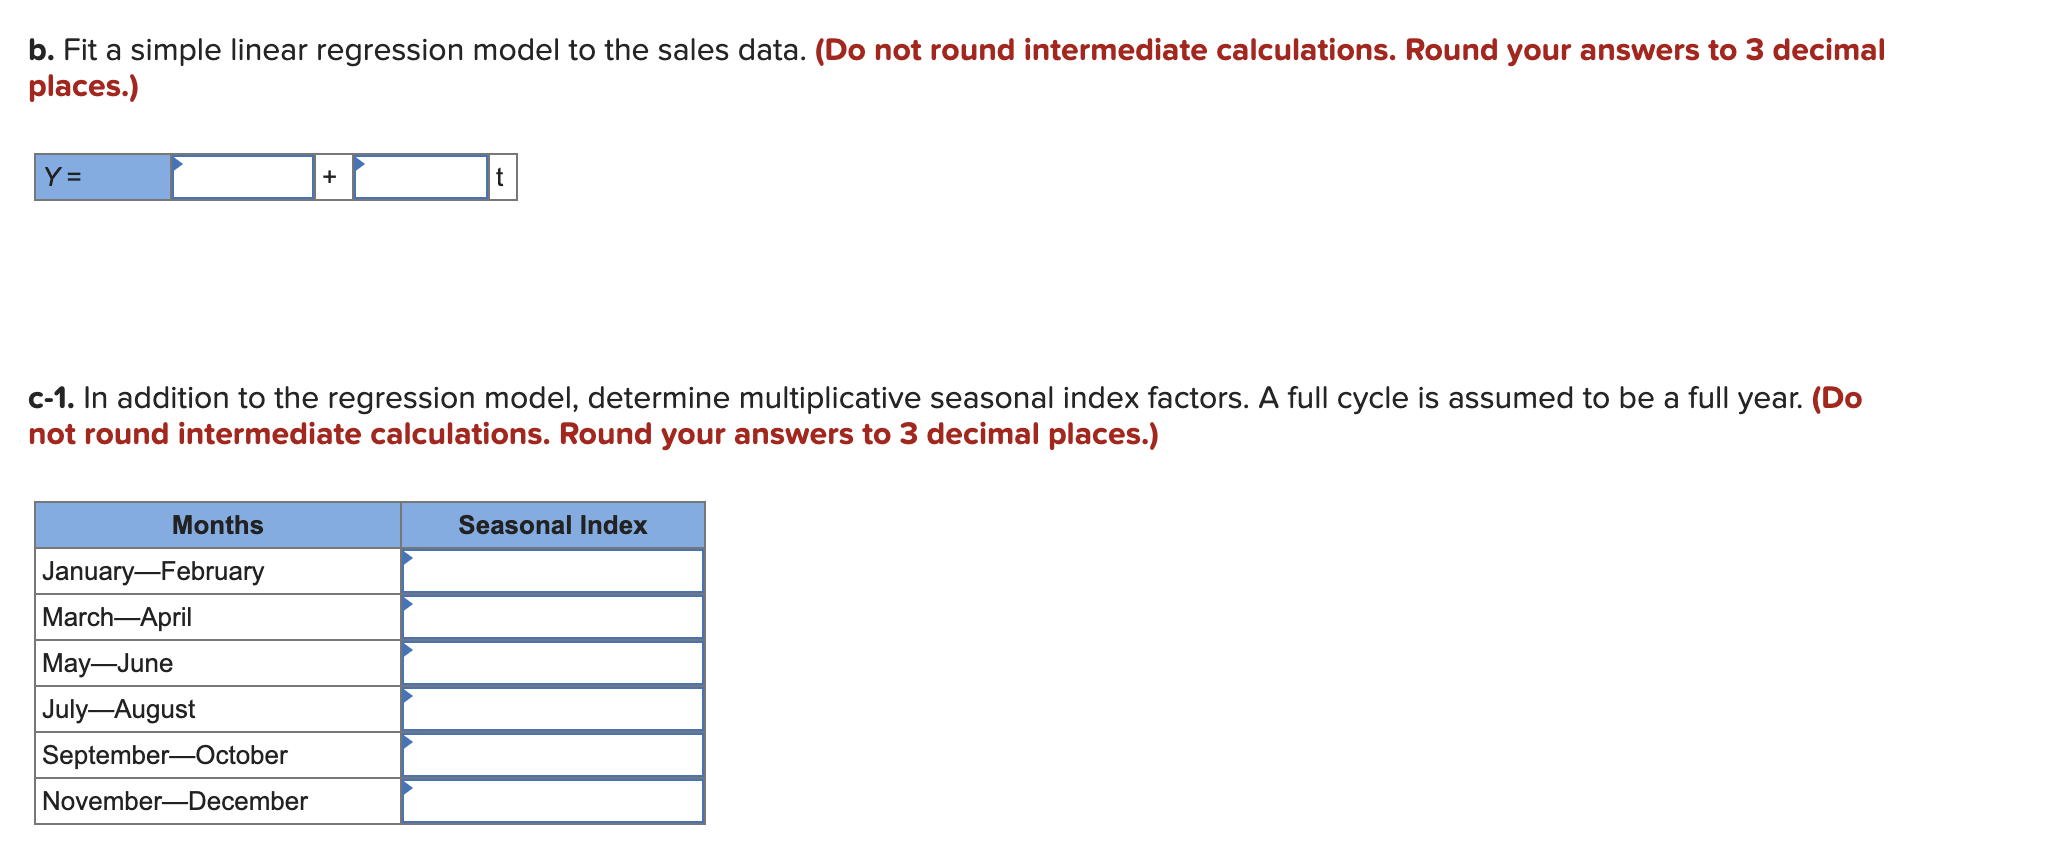This screenshot has height=850, width=2066.
Task: Click the Seasonal Index column header
Action: [x=552, y=524]
